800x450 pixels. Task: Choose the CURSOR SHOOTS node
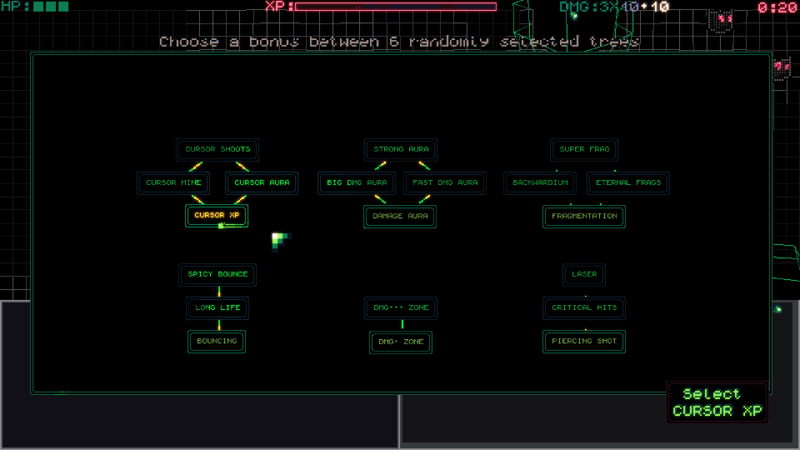tap(217, 149)
